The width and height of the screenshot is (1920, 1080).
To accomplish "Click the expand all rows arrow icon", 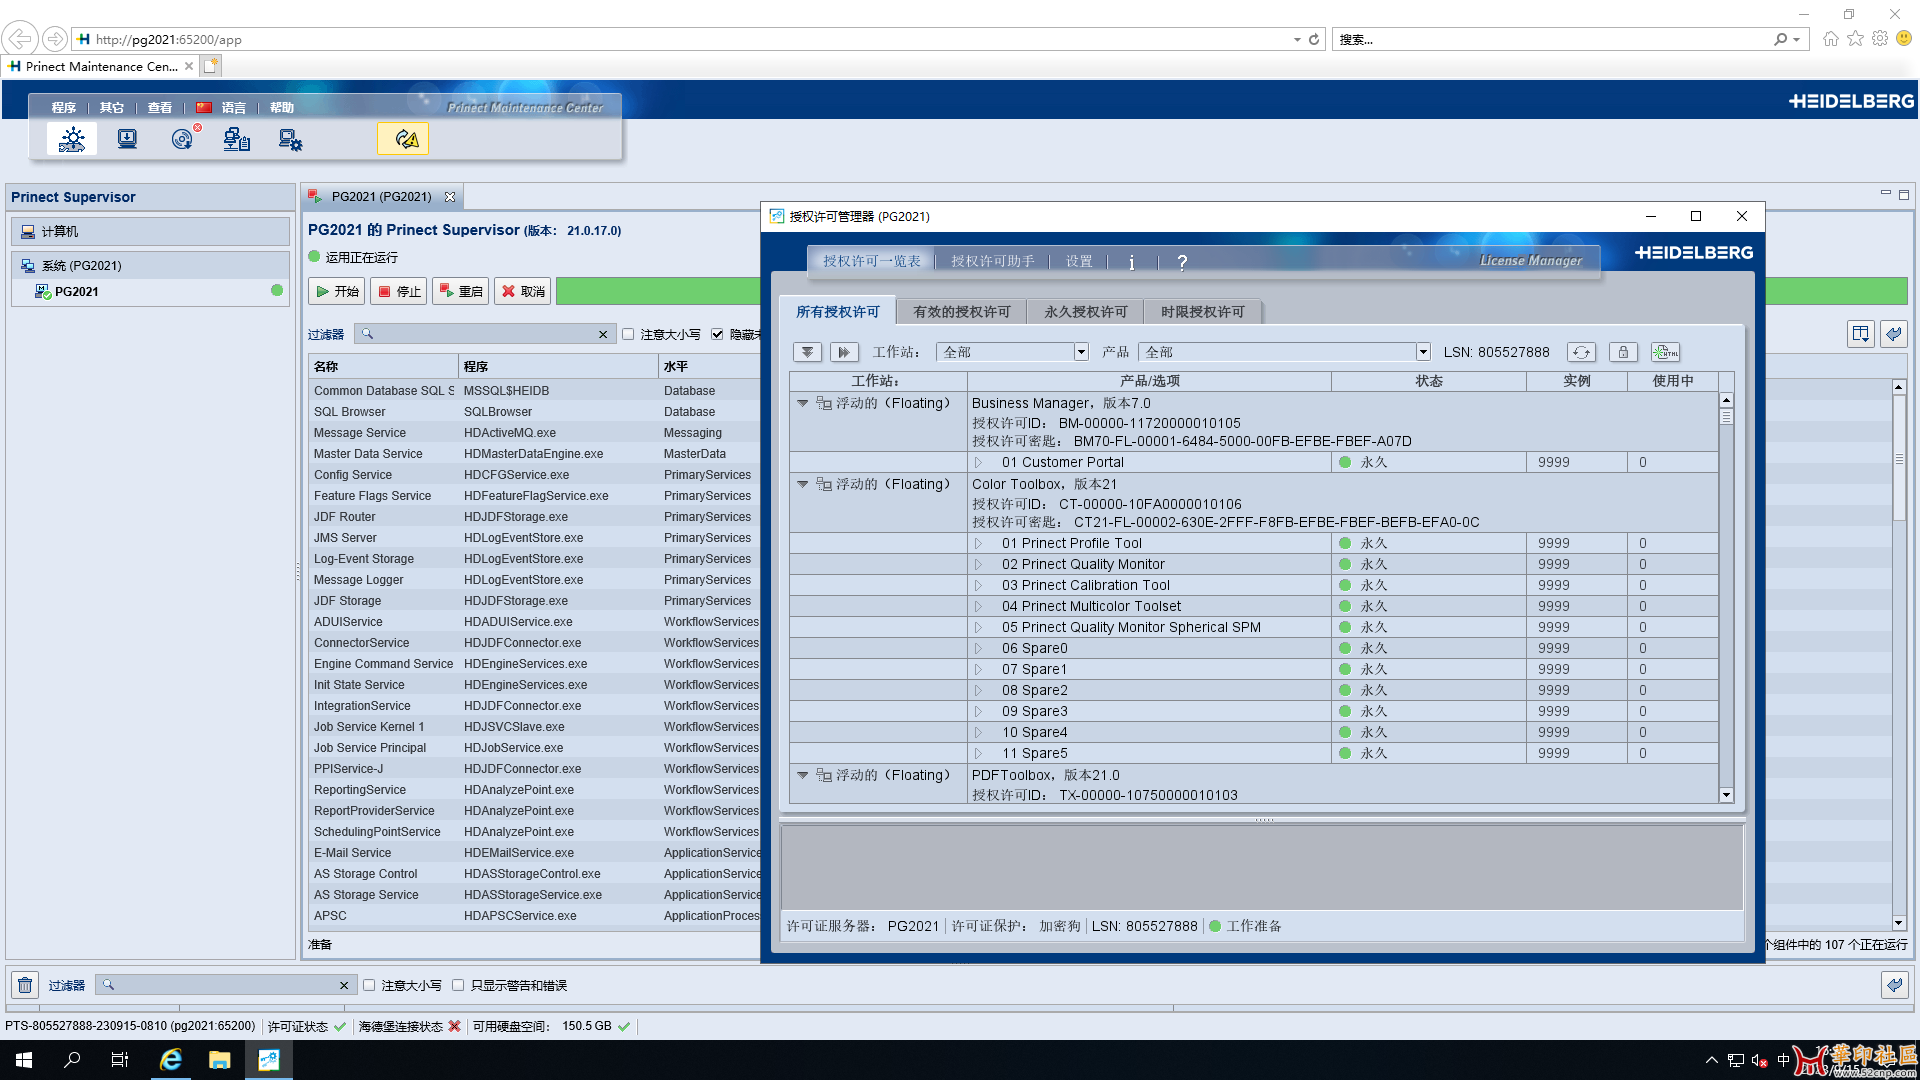I will point(807,352).
